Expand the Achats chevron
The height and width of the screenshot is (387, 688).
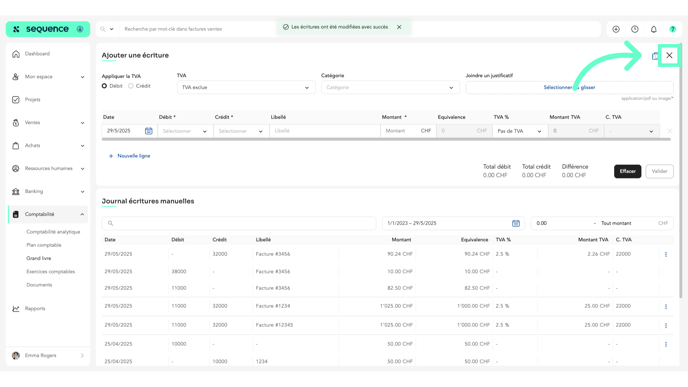click(82, 146)
